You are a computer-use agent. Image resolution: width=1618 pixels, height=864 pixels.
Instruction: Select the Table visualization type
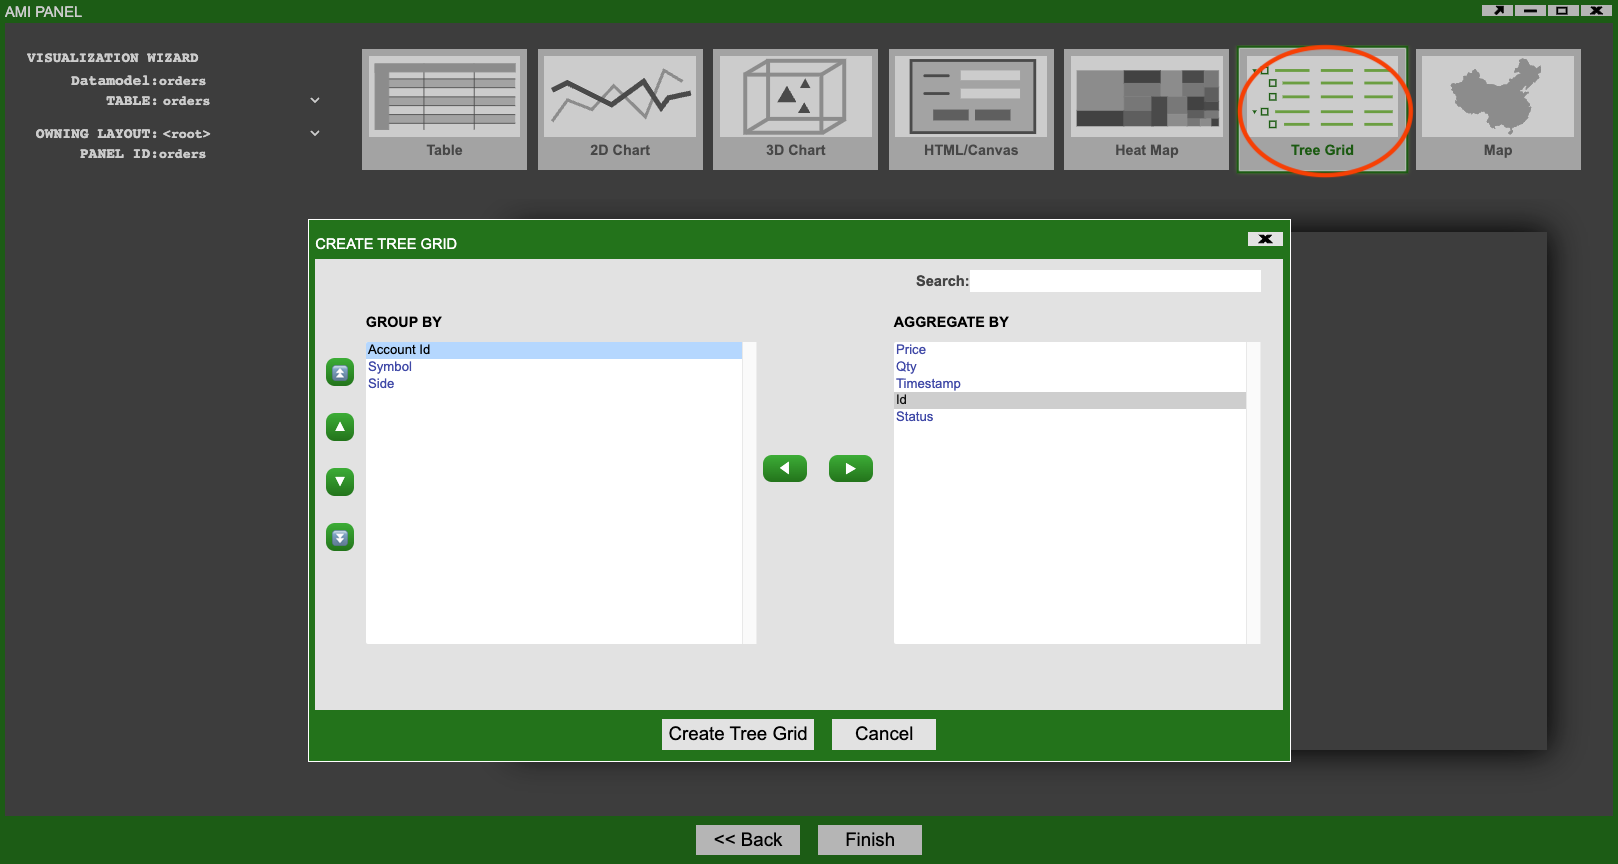444,109
